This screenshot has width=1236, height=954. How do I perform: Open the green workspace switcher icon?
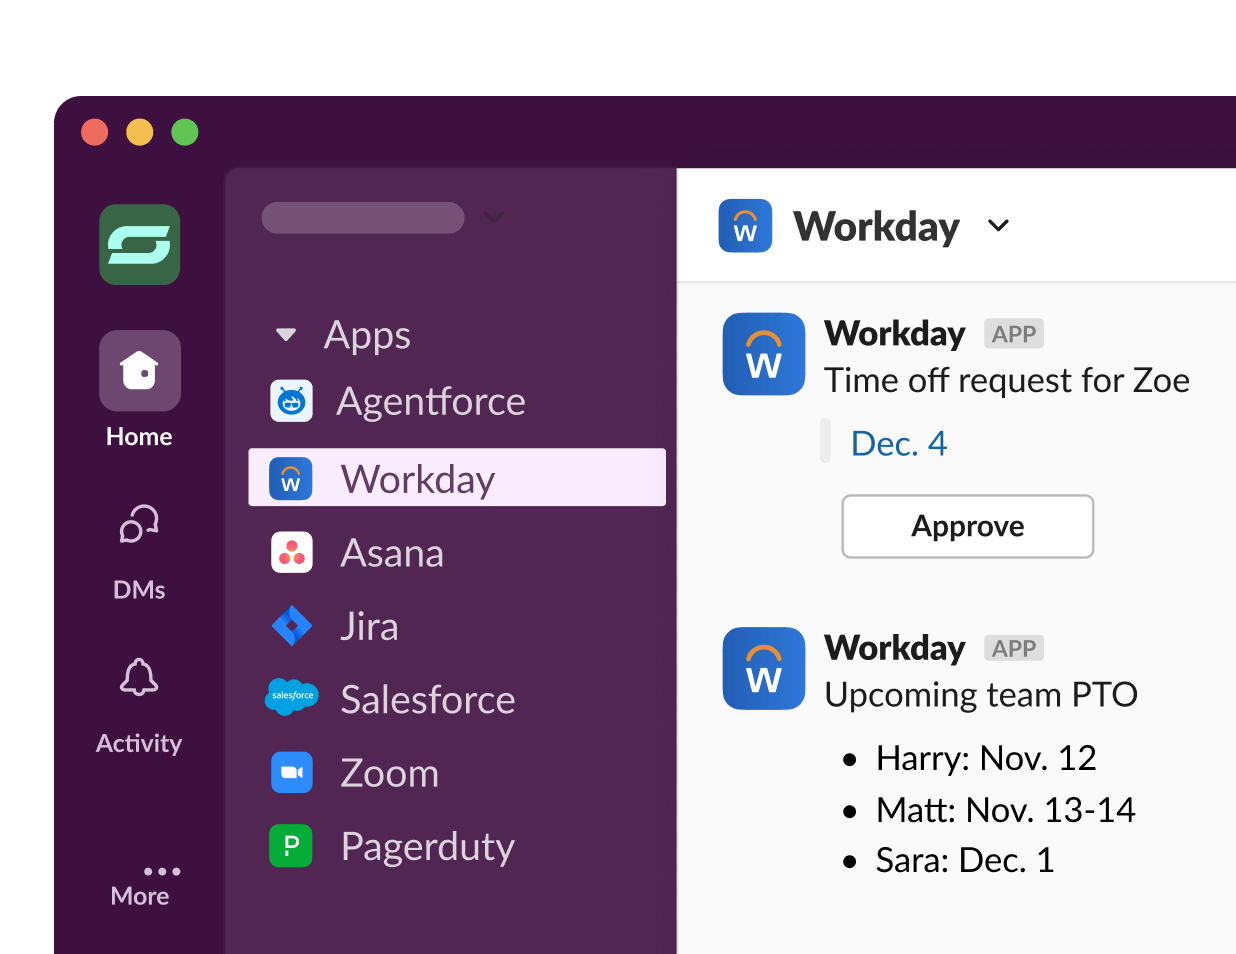point(140,245)
